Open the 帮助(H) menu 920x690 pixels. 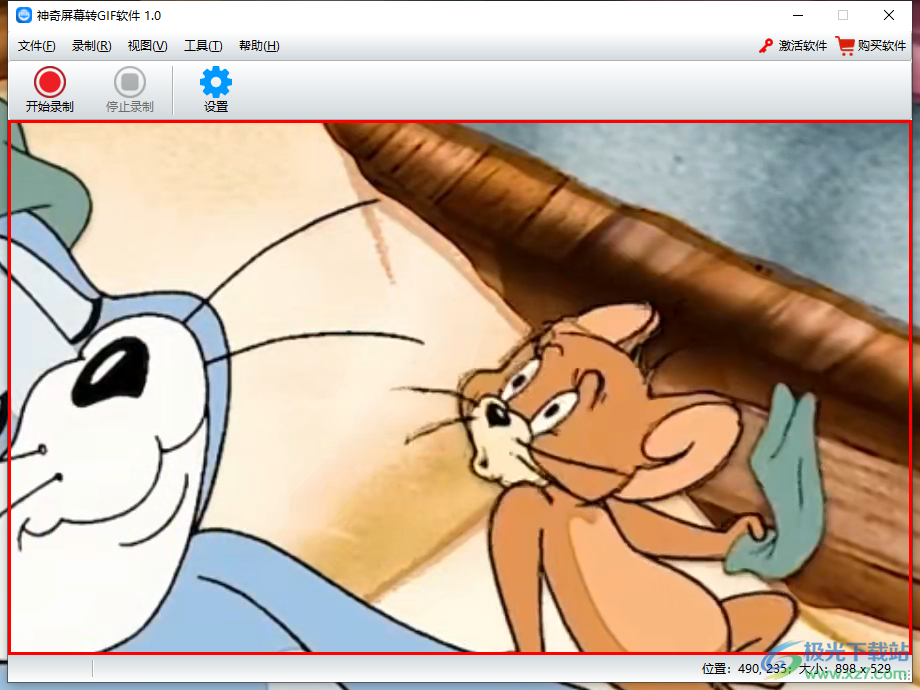[259, 46]
